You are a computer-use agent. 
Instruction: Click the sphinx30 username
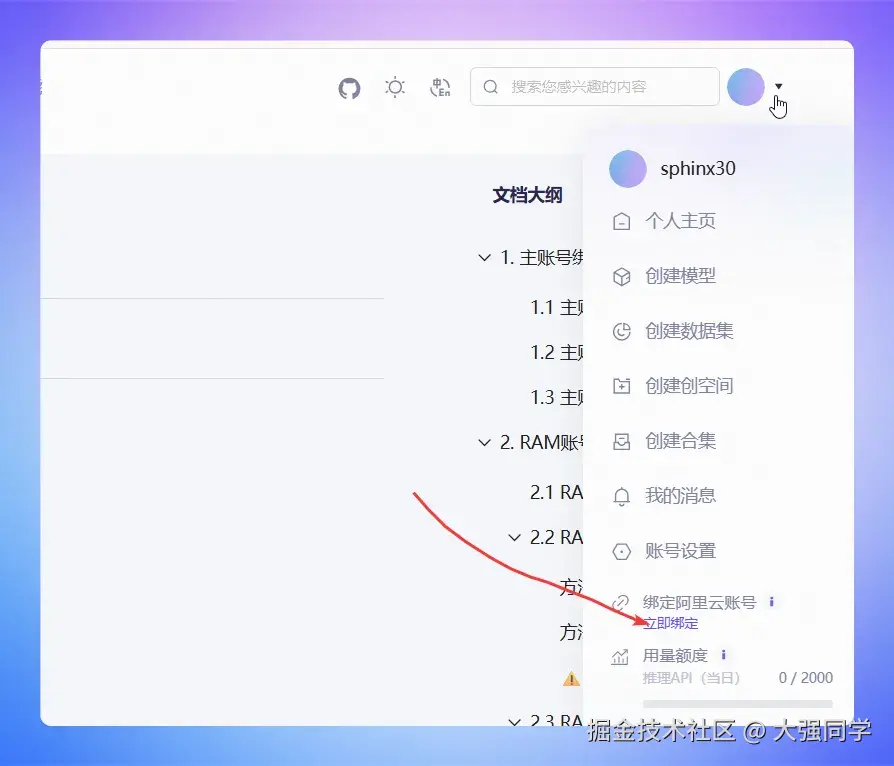(x=698, y=169)
